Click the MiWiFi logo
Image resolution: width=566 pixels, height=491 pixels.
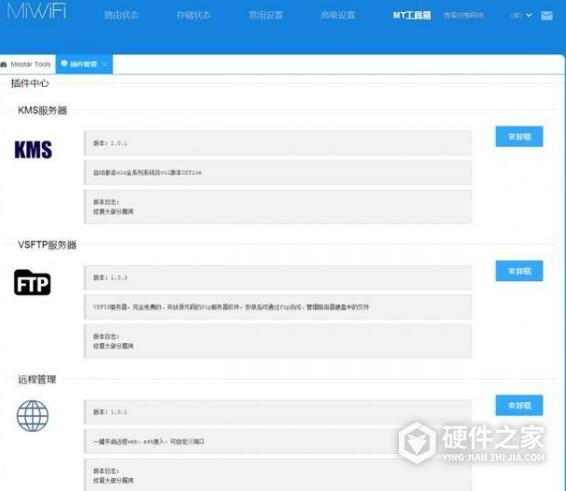[x=37, y=10]
